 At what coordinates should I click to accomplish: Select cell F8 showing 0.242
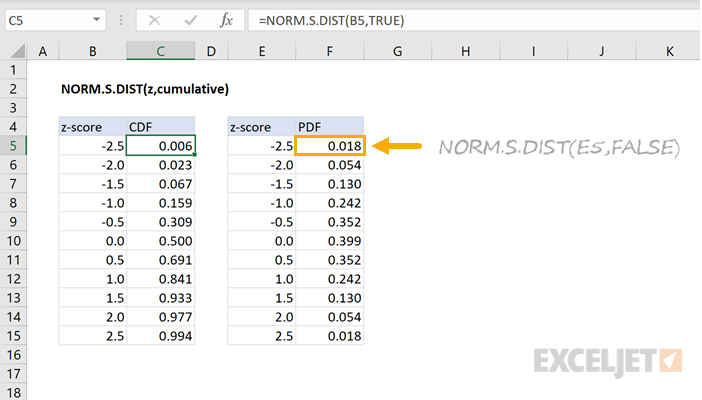click(330, 202)
